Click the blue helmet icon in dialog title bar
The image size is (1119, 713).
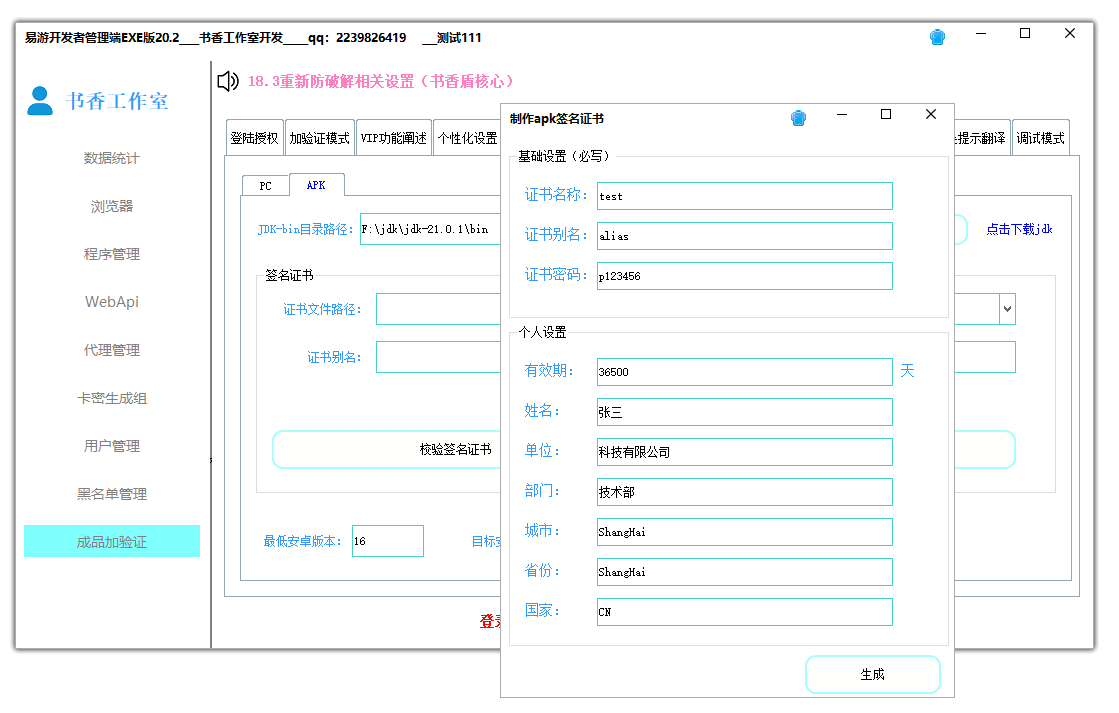click(798, 117)
